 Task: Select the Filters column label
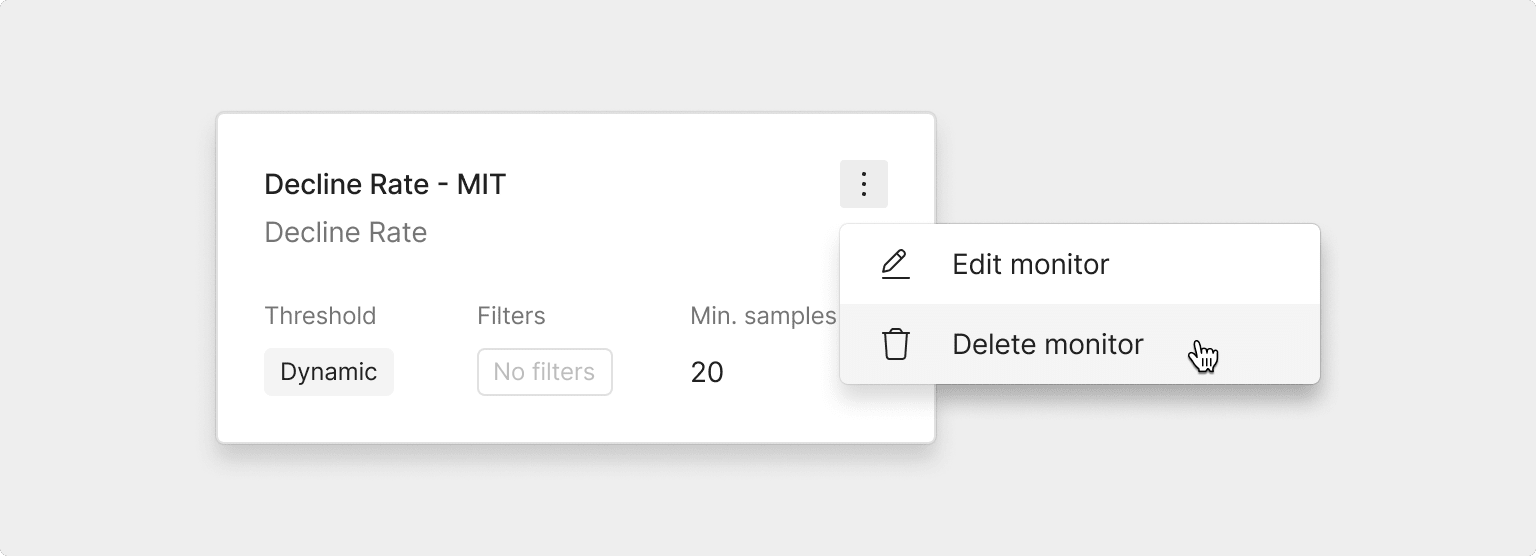click(x=511, y=316)
